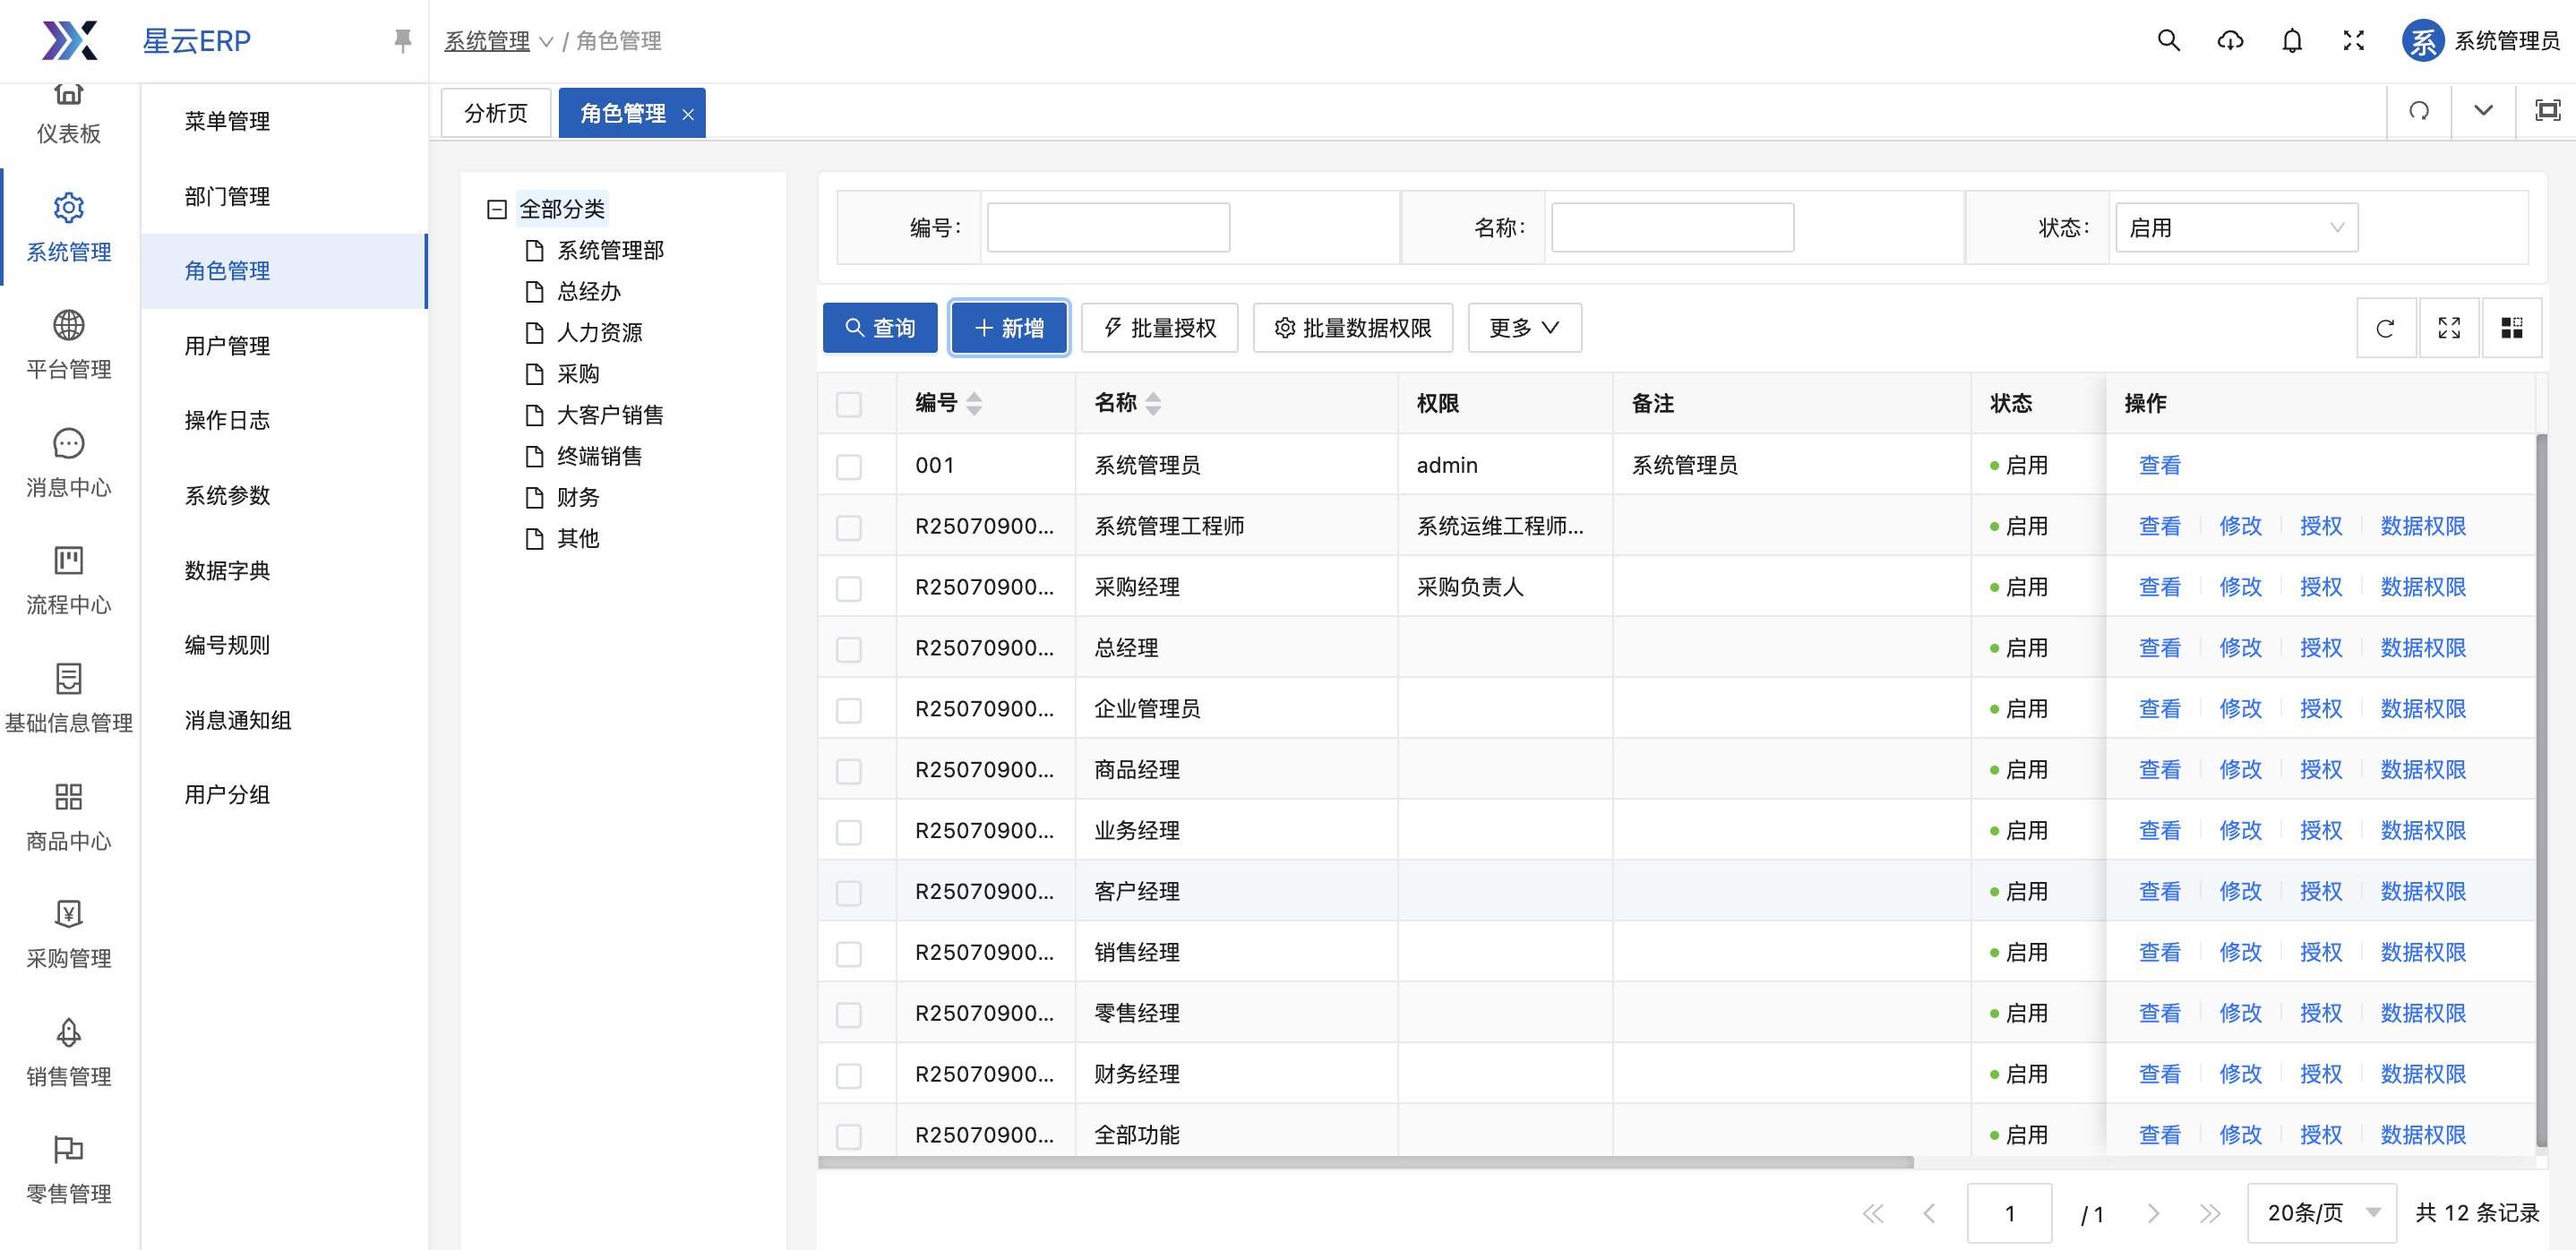The height and width of the screenshot is (1250, 2576).
Task: Select the 采购经理 row checkbox
Action: pos(849,589)
